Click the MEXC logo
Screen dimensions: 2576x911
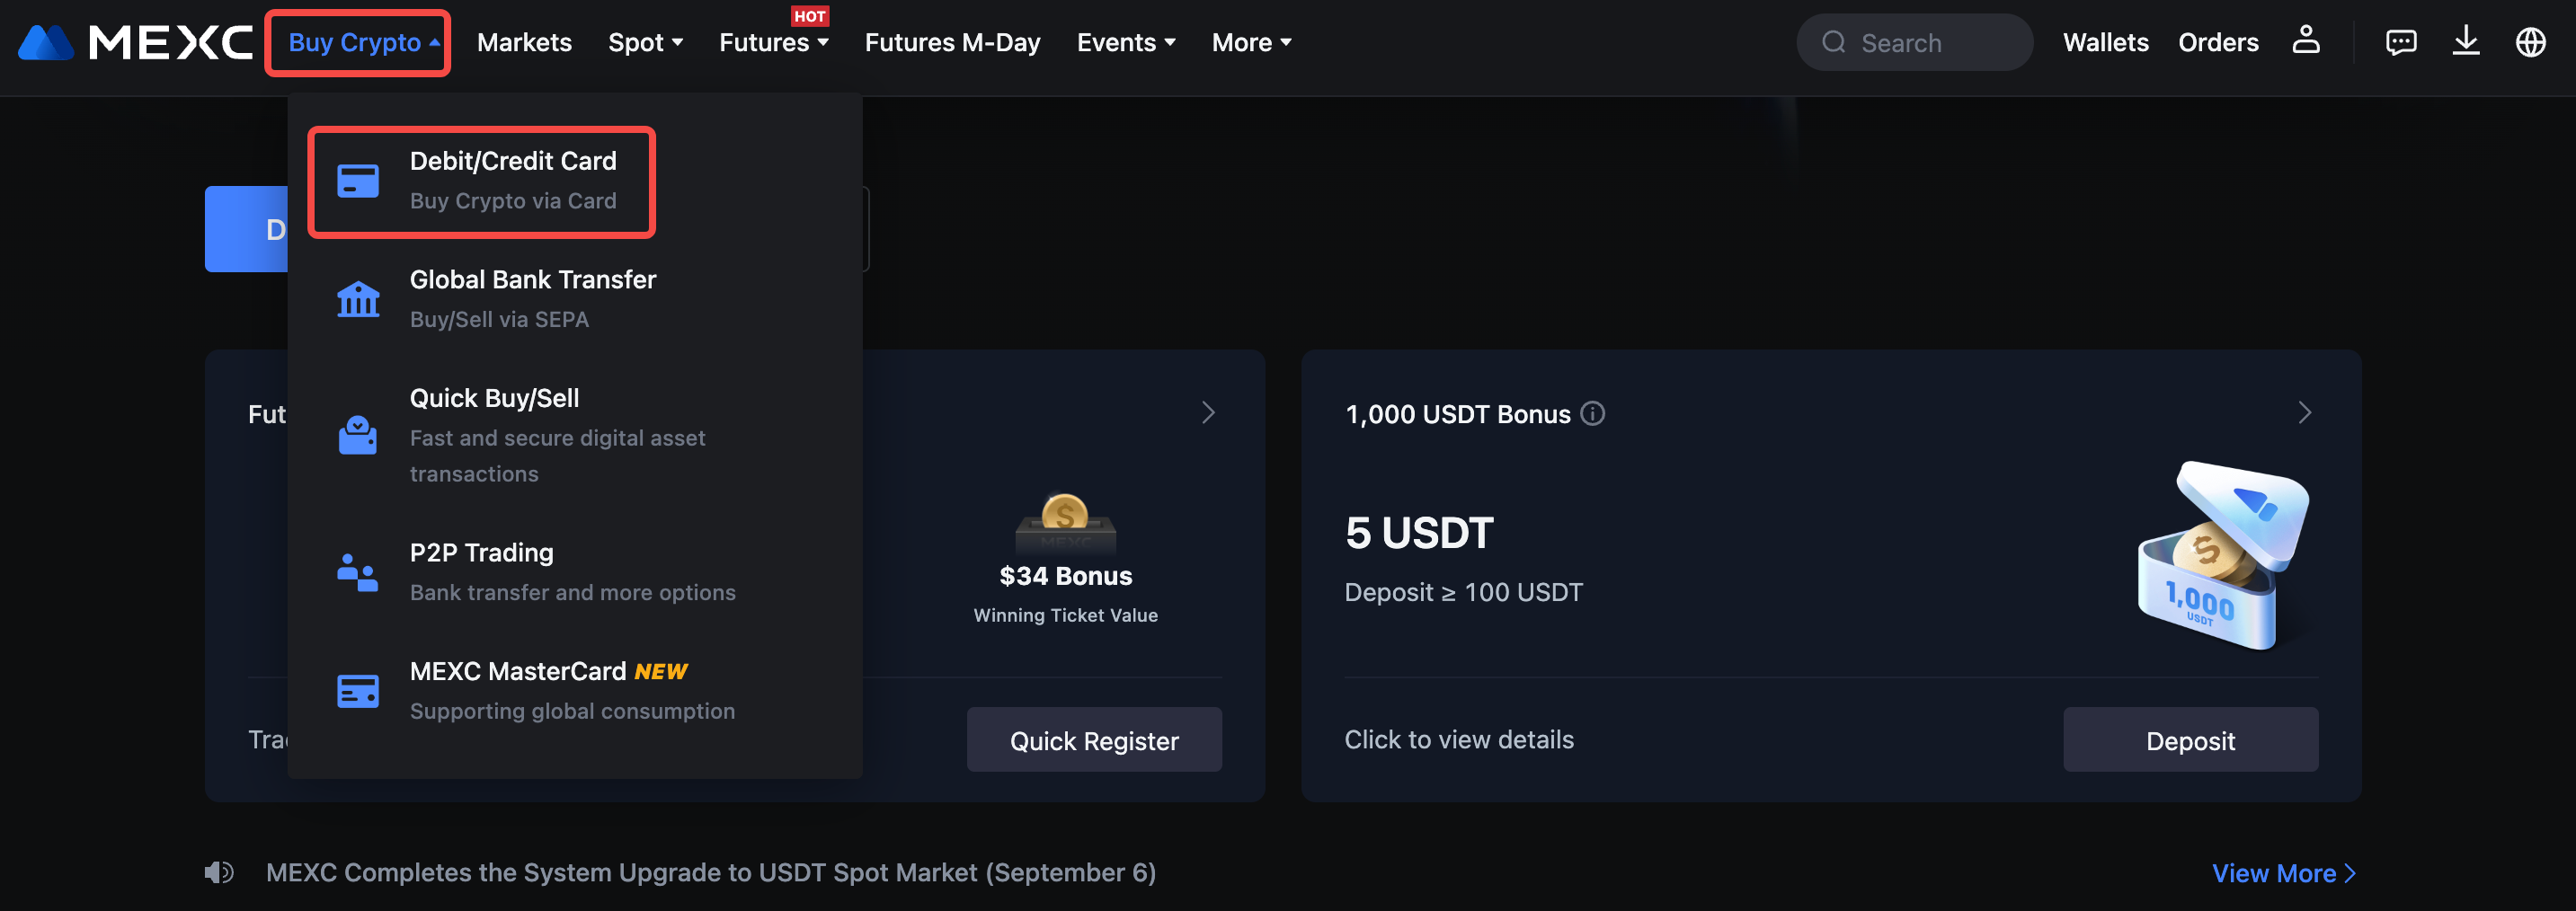pyautogui.click(x=135, y=42)
